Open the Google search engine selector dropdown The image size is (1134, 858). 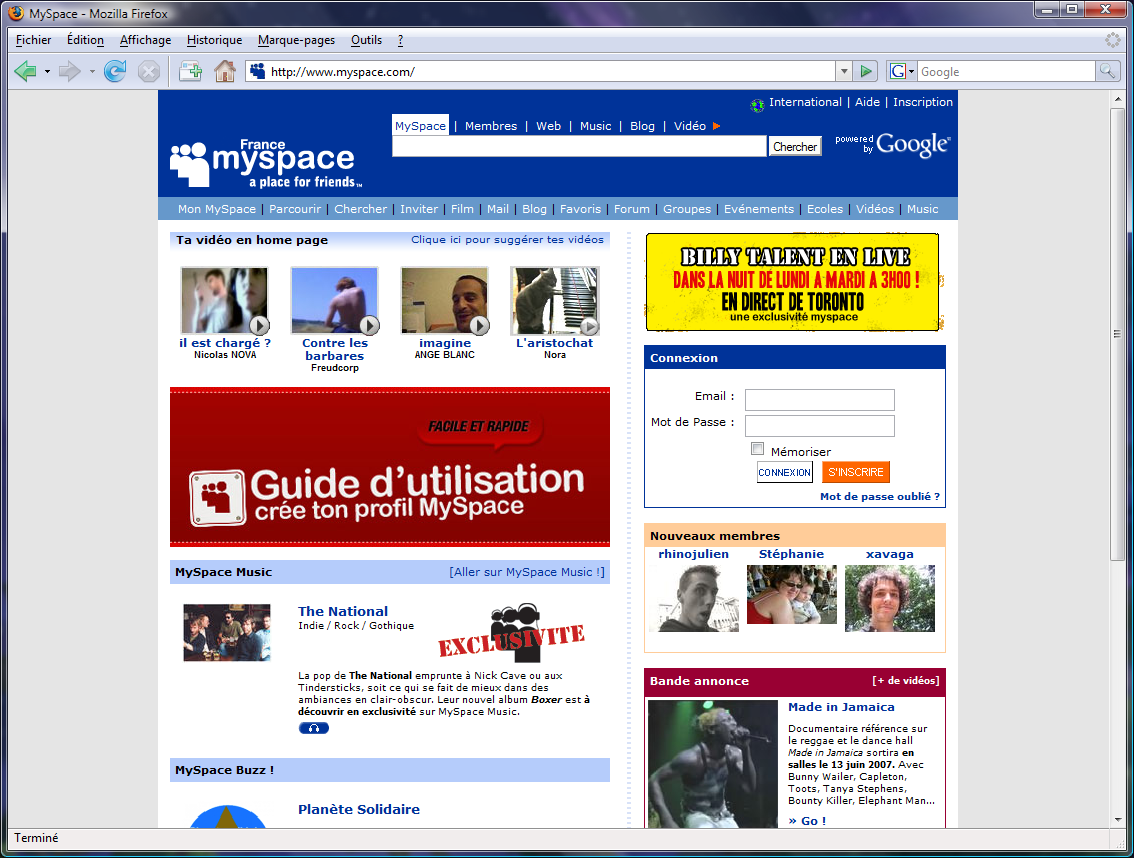pyautogui.click(x=902, y=71)
